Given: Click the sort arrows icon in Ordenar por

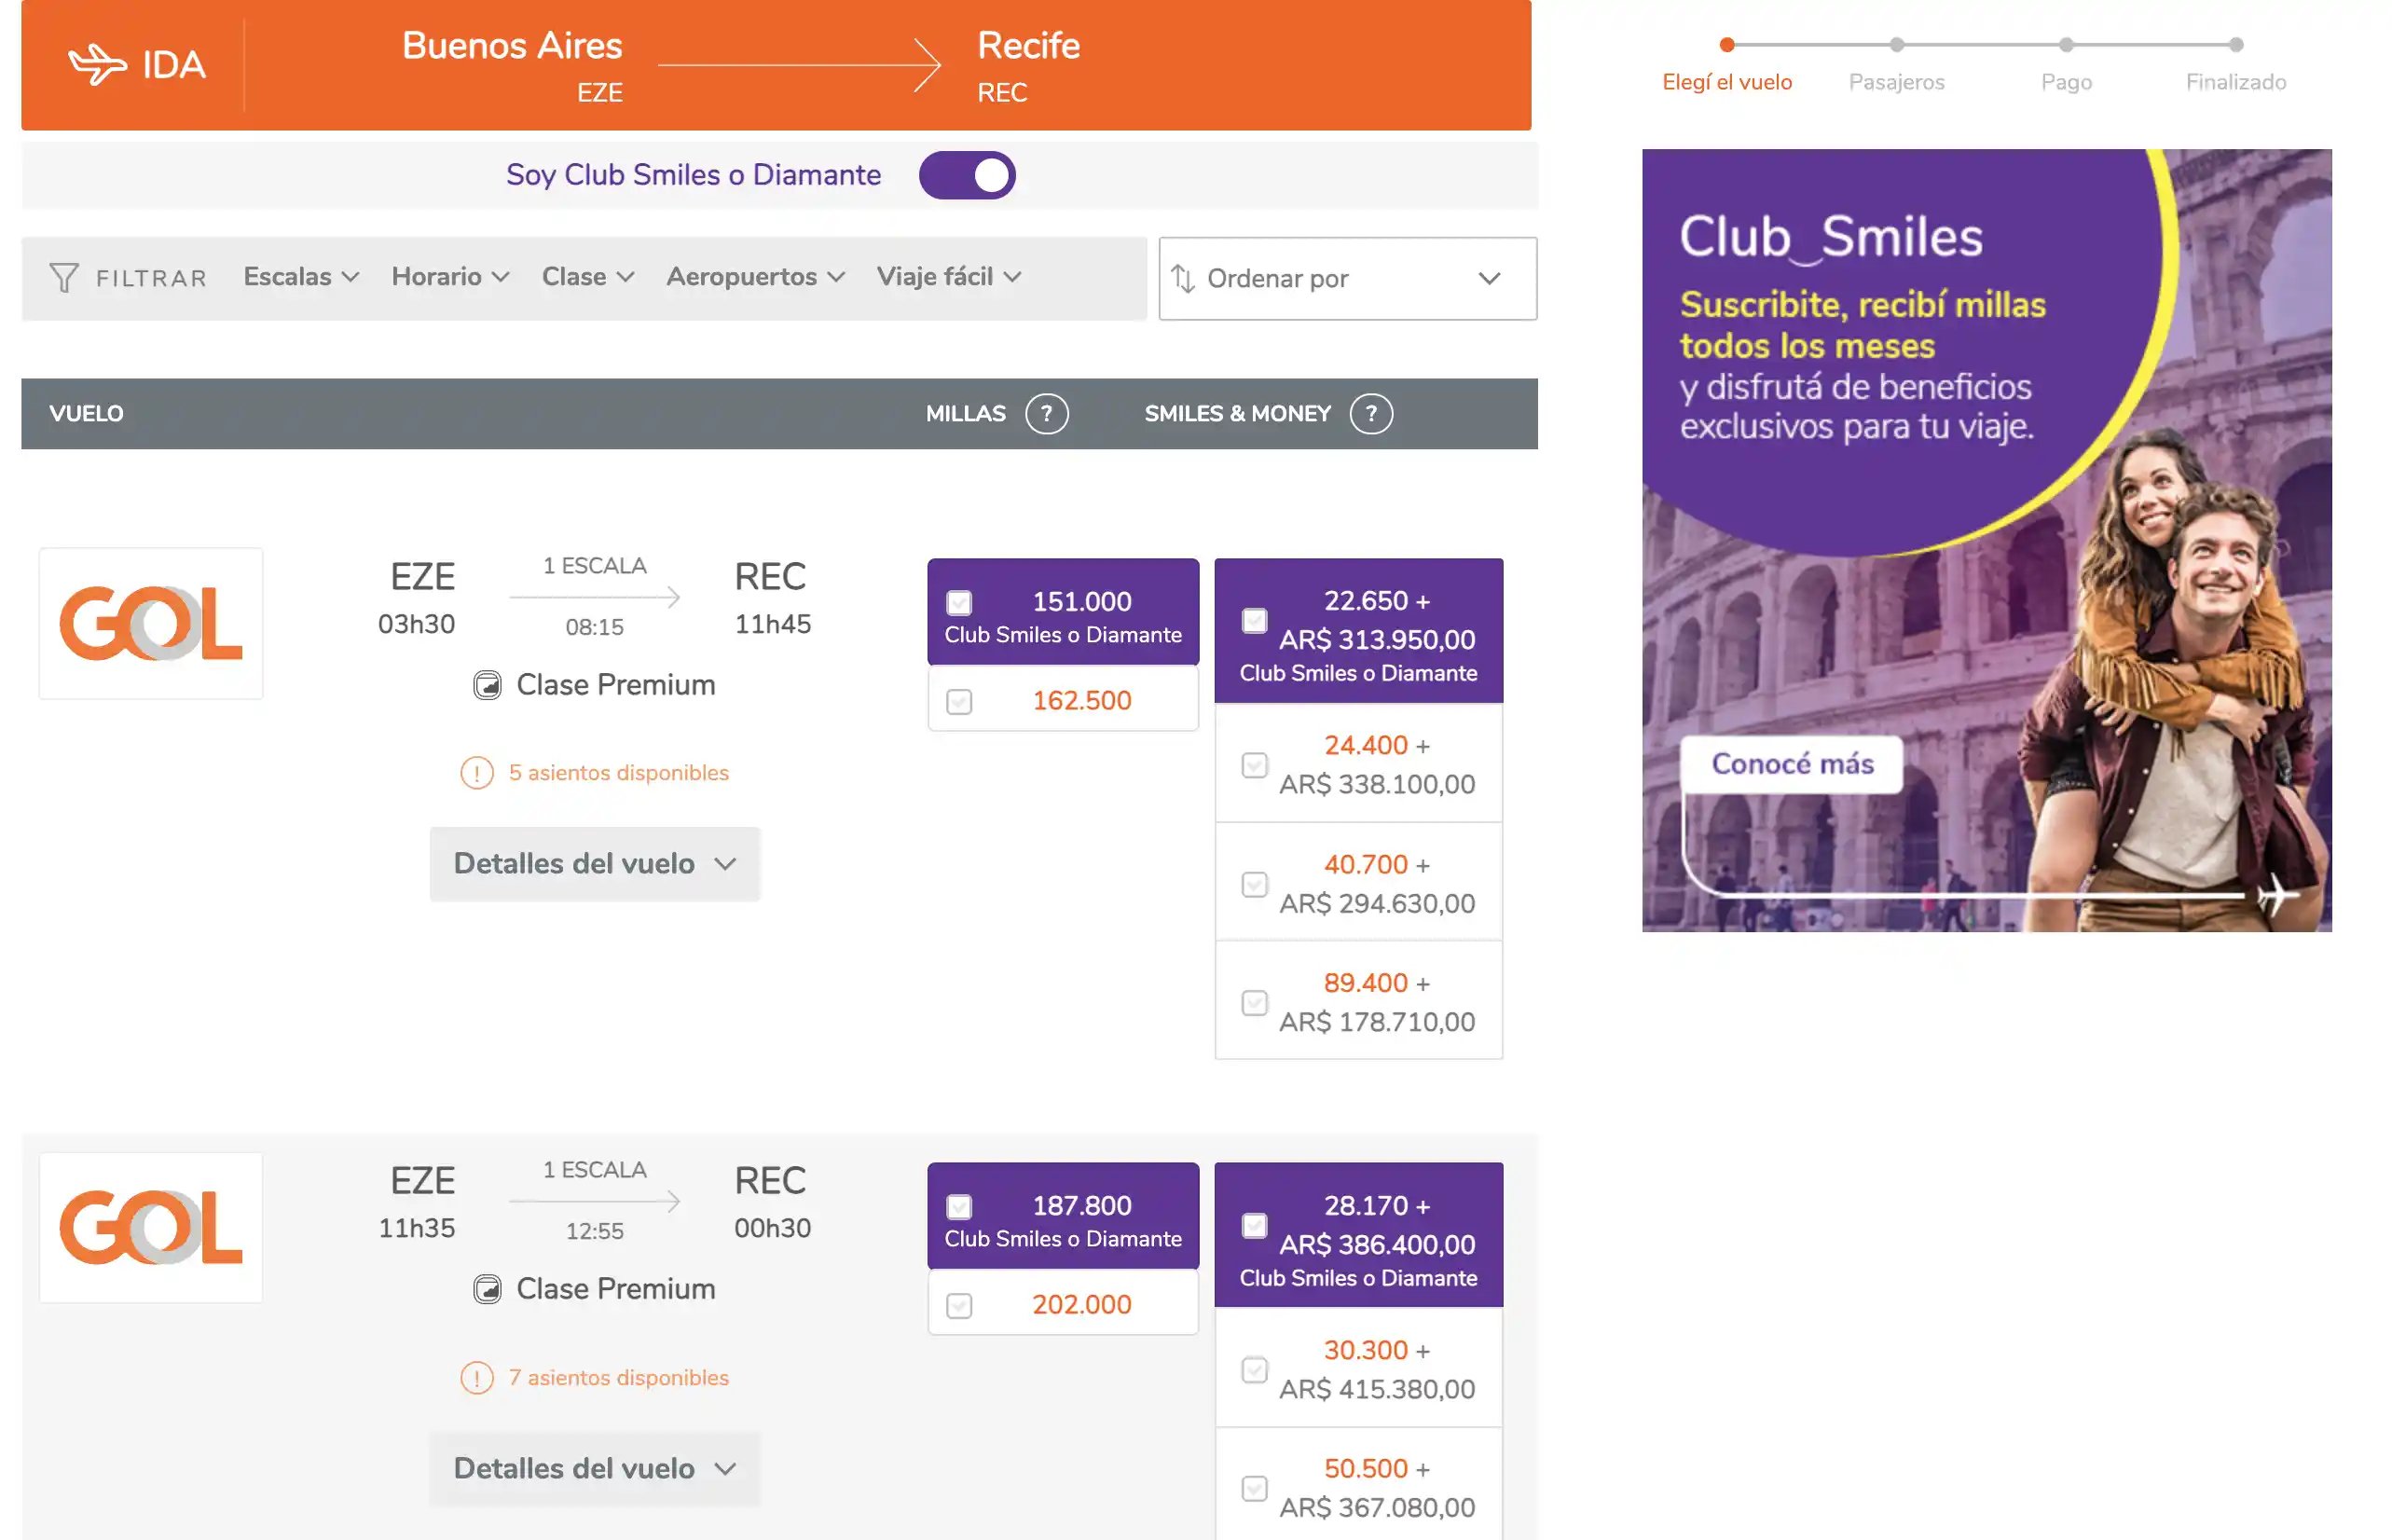Looking at the screenshot, I should tap(1183, 279).
